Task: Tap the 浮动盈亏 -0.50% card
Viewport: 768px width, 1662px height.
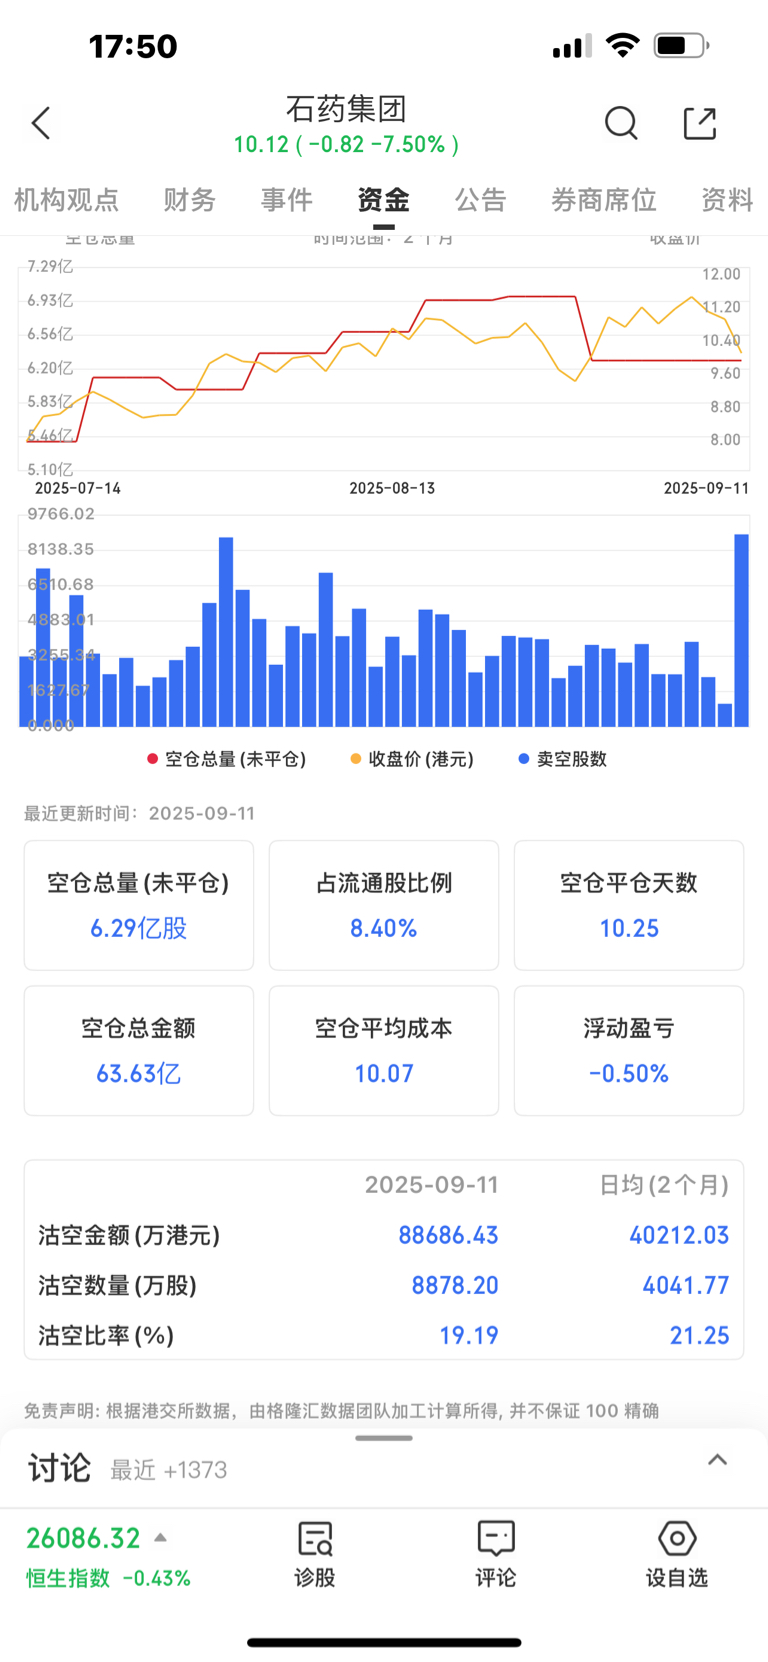Action: (x=629, y=1050)
